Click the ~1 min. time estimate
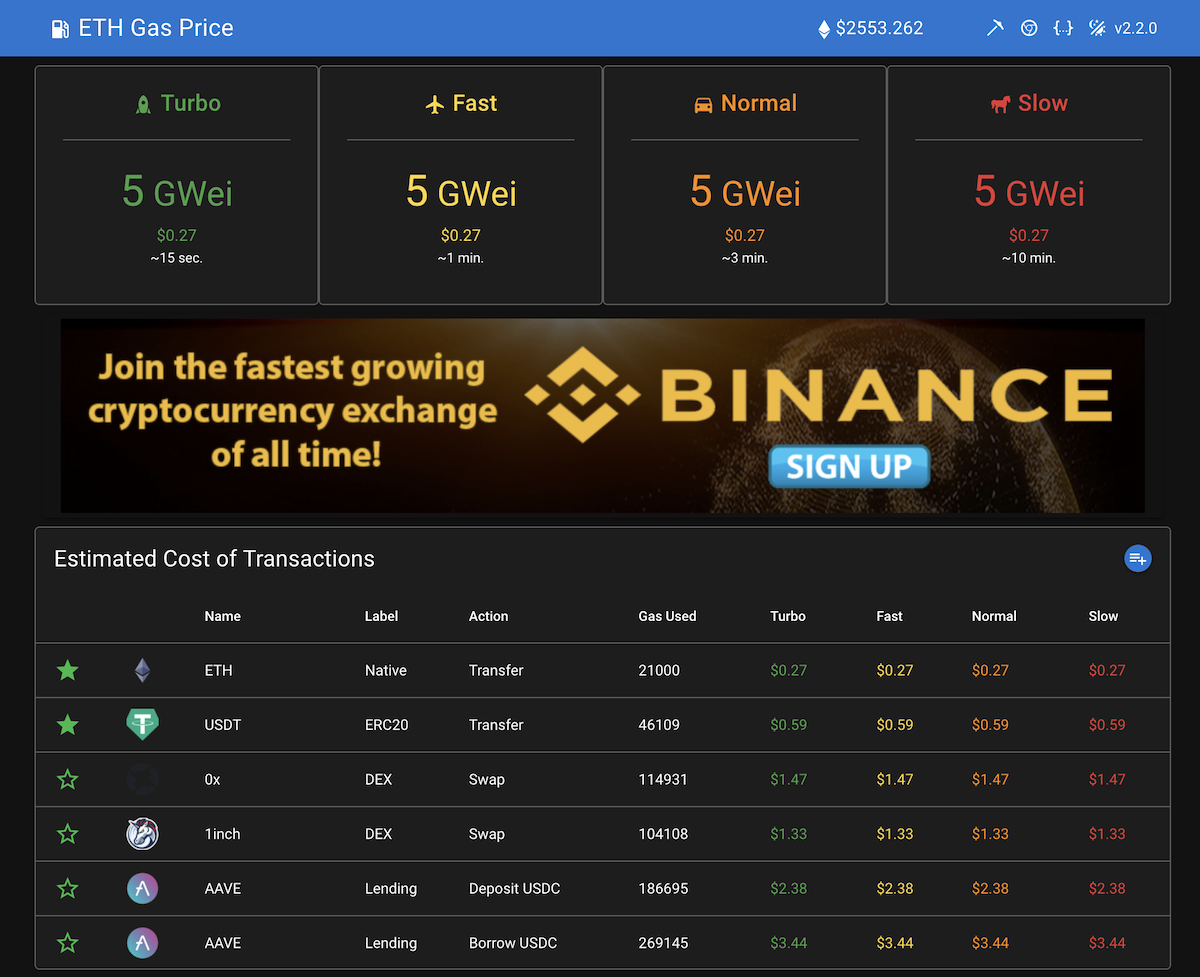Viewport: 1200px width, 977px height. tap(461, 258)
